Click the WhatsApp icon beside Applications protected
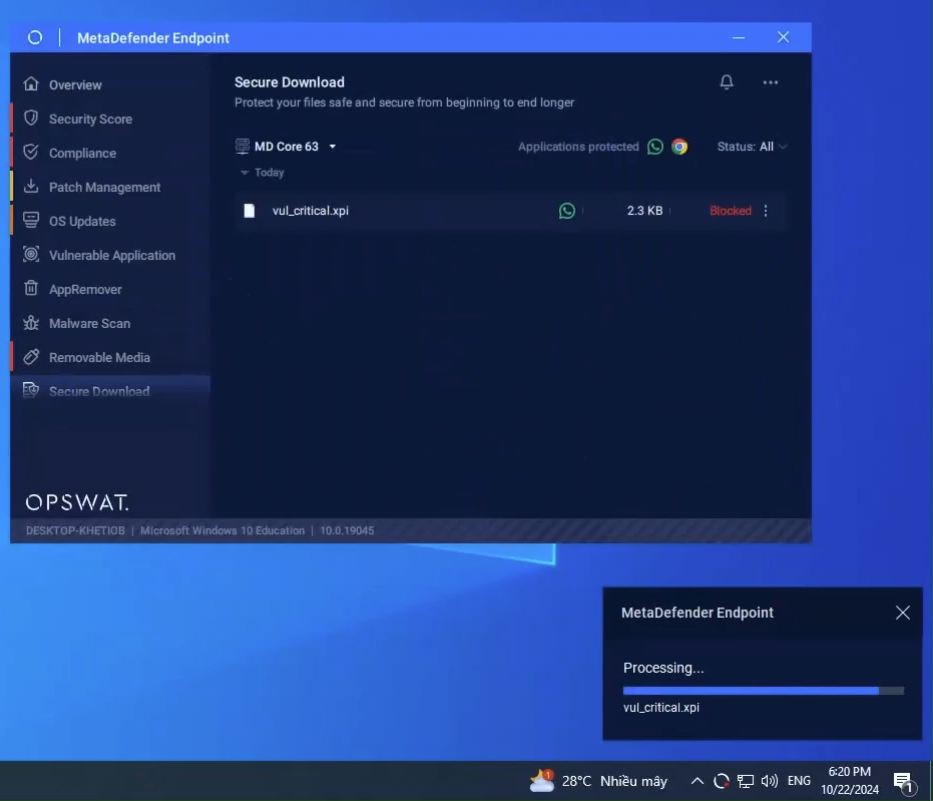 (655, 146)
